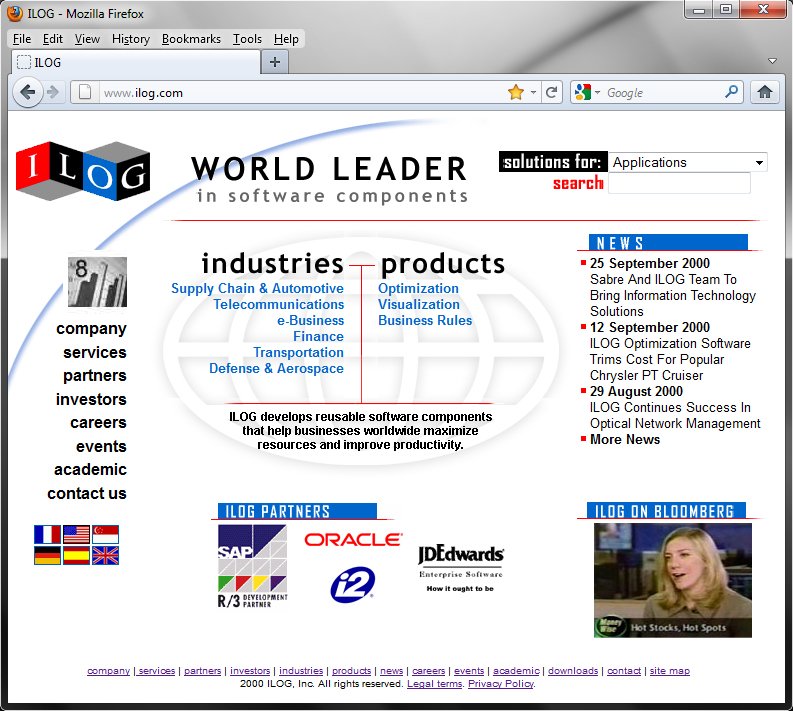The height and width of the screenshot is (711, 793).
Task: Bookmark page with the star icon
Action: click(515, 92)
